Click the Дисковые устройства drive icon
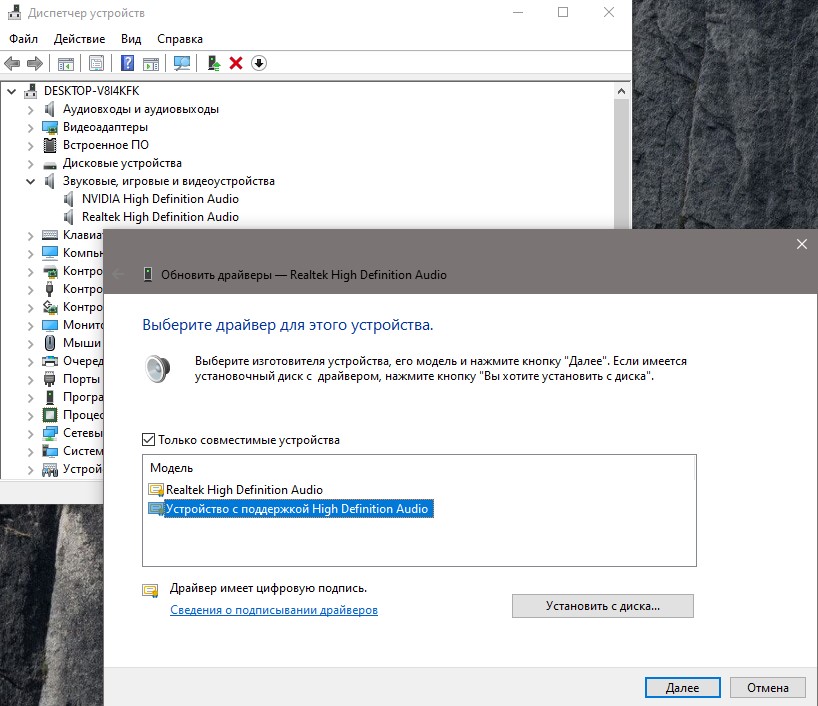Screen dimensions: 818x706 pos(50,165)
